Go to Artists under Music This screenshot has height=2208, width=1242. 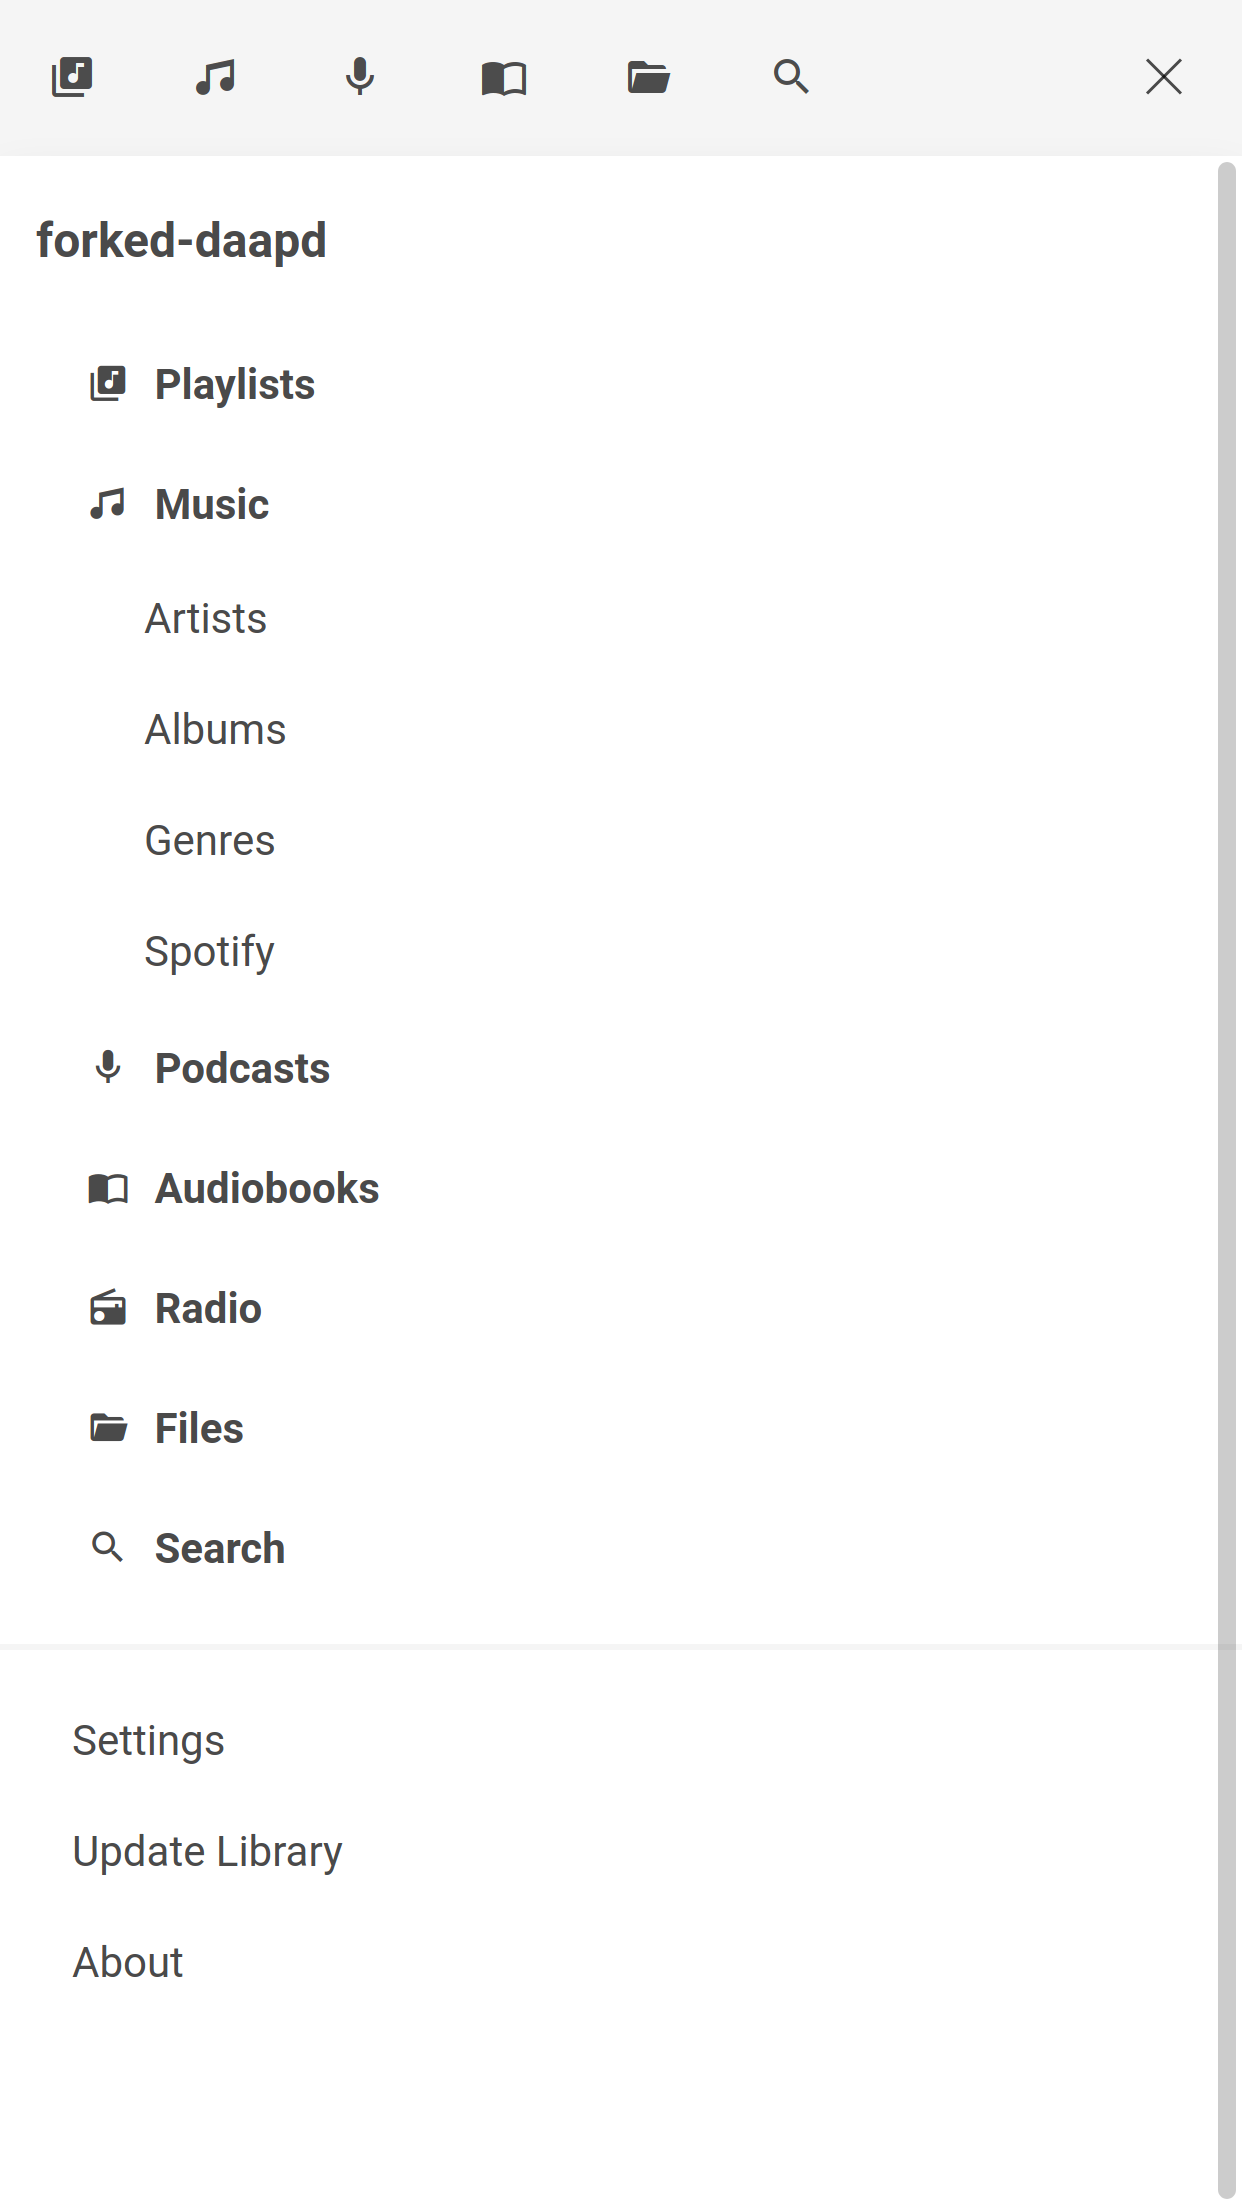[206, 619]
